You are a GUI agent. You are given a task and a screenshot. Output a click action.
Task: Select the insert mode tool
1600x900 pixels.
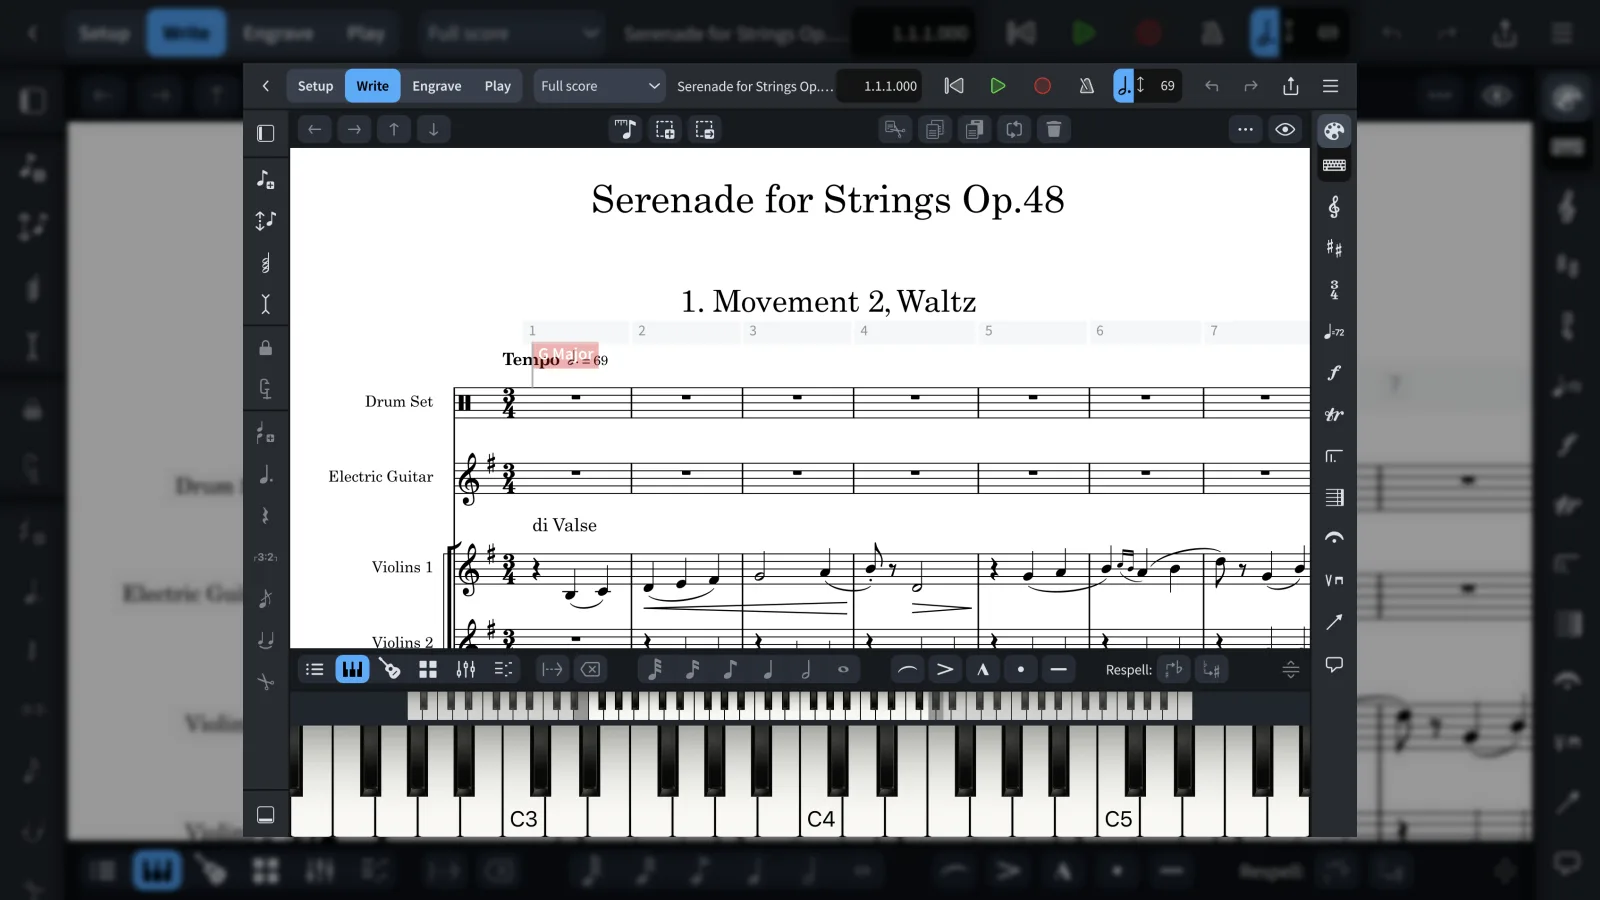pyautogui.click(x=265, y=304)
